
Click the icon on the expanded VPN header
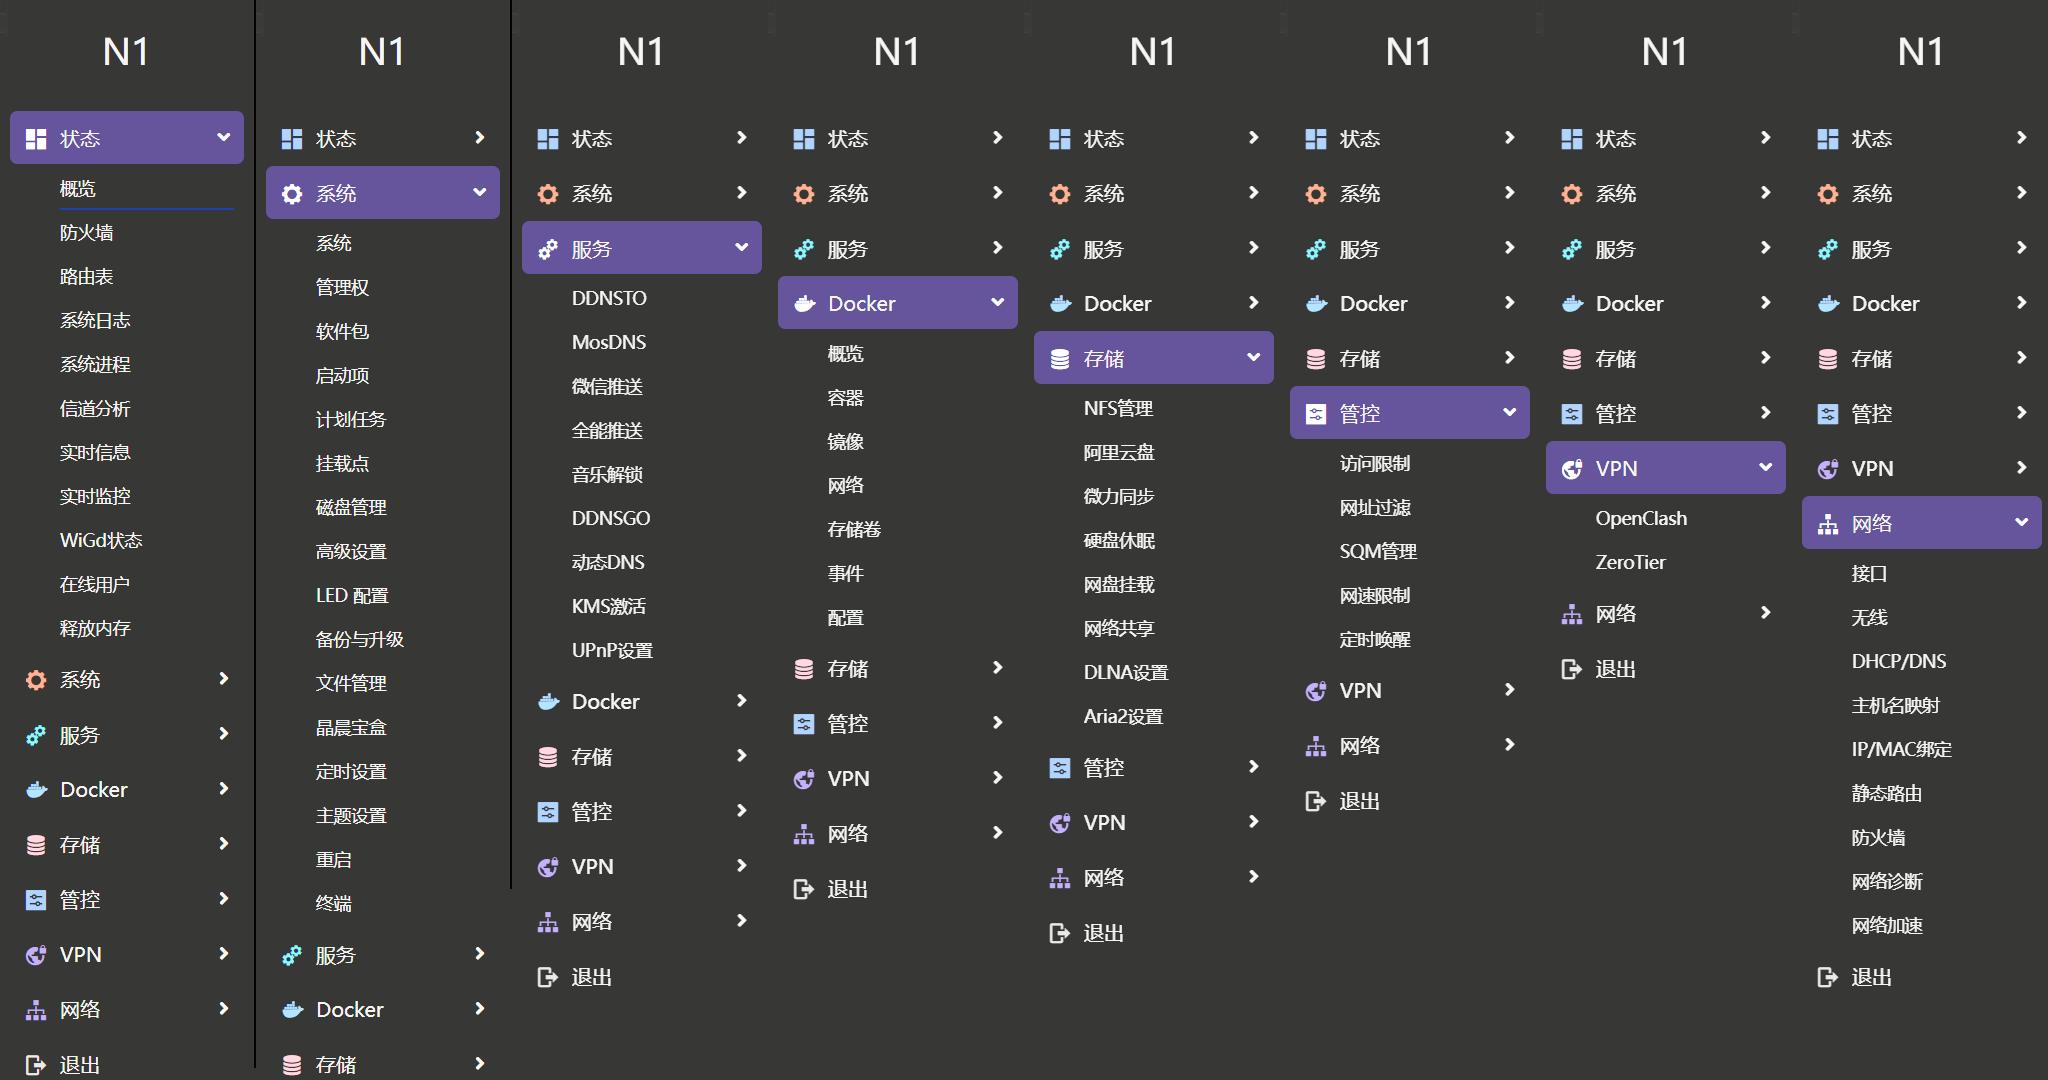[x=1572, y=469]
